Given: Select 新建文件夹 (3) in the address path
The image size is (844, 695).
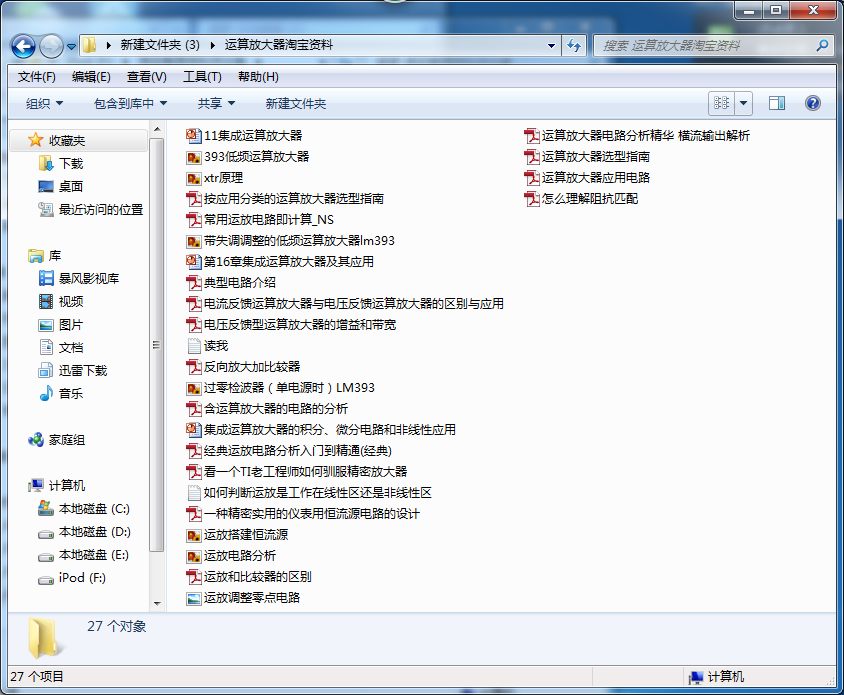Looking at the screenshot, I should [x=160, y=45].
